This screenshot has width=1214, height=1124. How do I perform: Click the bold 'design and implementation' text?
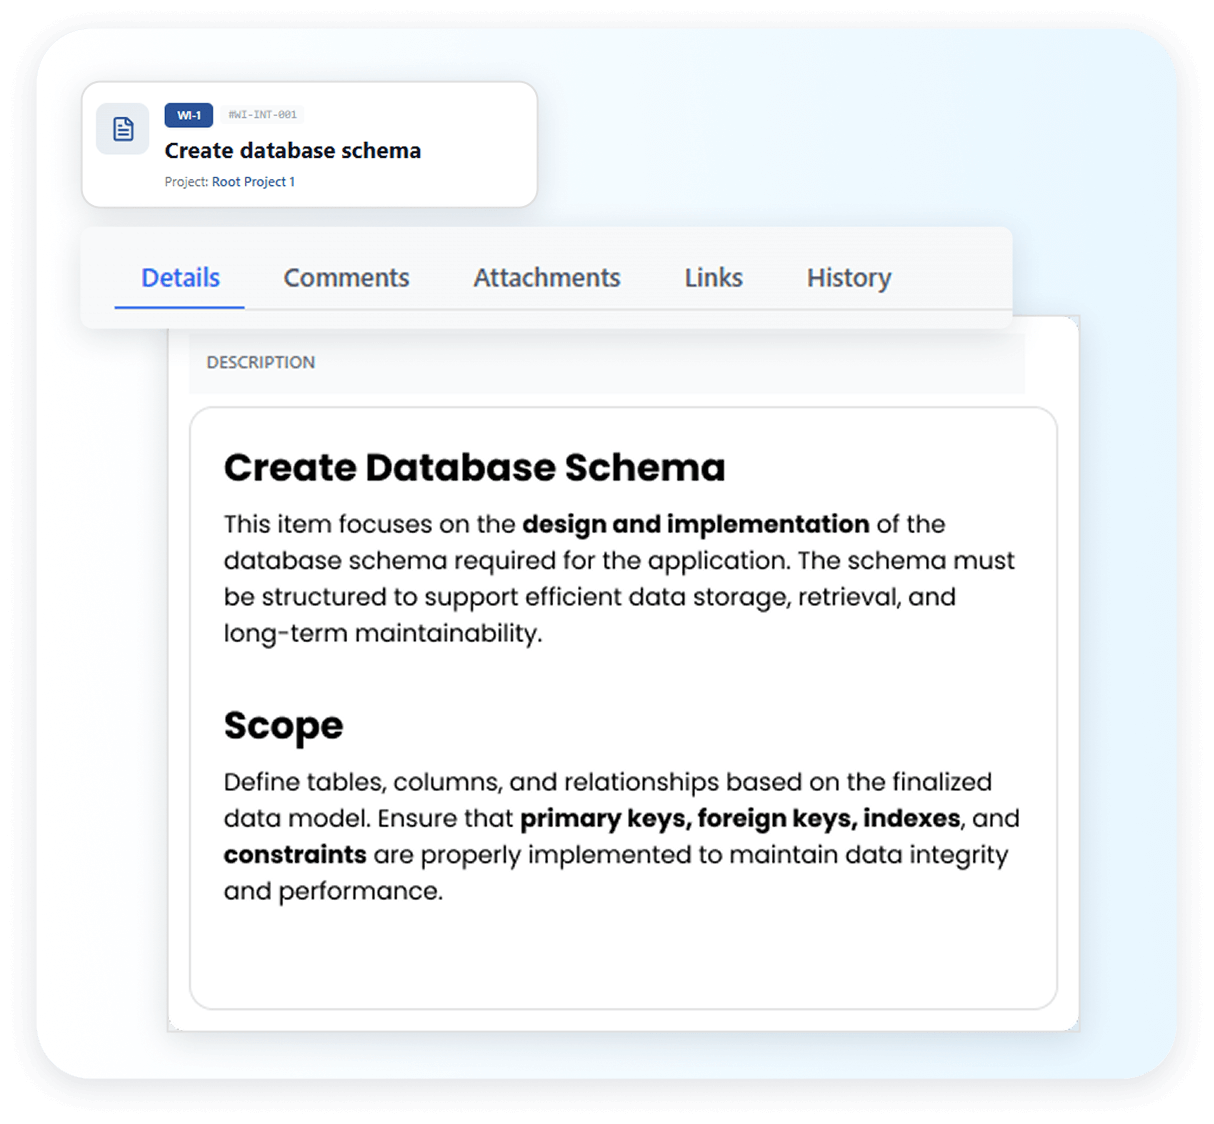(x=695, y=524)
